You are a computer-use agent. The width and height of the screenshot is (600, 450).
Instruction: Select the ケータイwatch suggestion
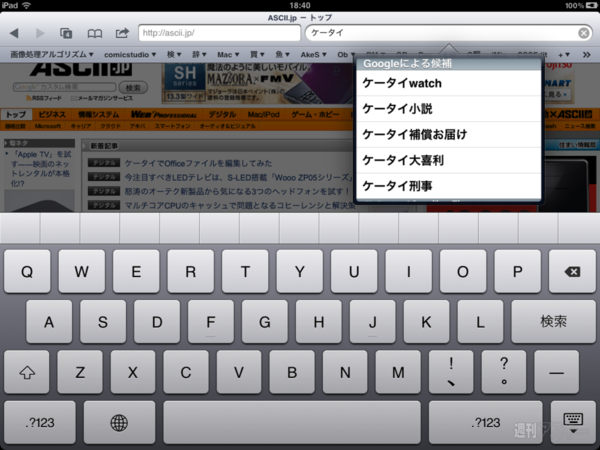pyautogui.click(x=448, y=83)
